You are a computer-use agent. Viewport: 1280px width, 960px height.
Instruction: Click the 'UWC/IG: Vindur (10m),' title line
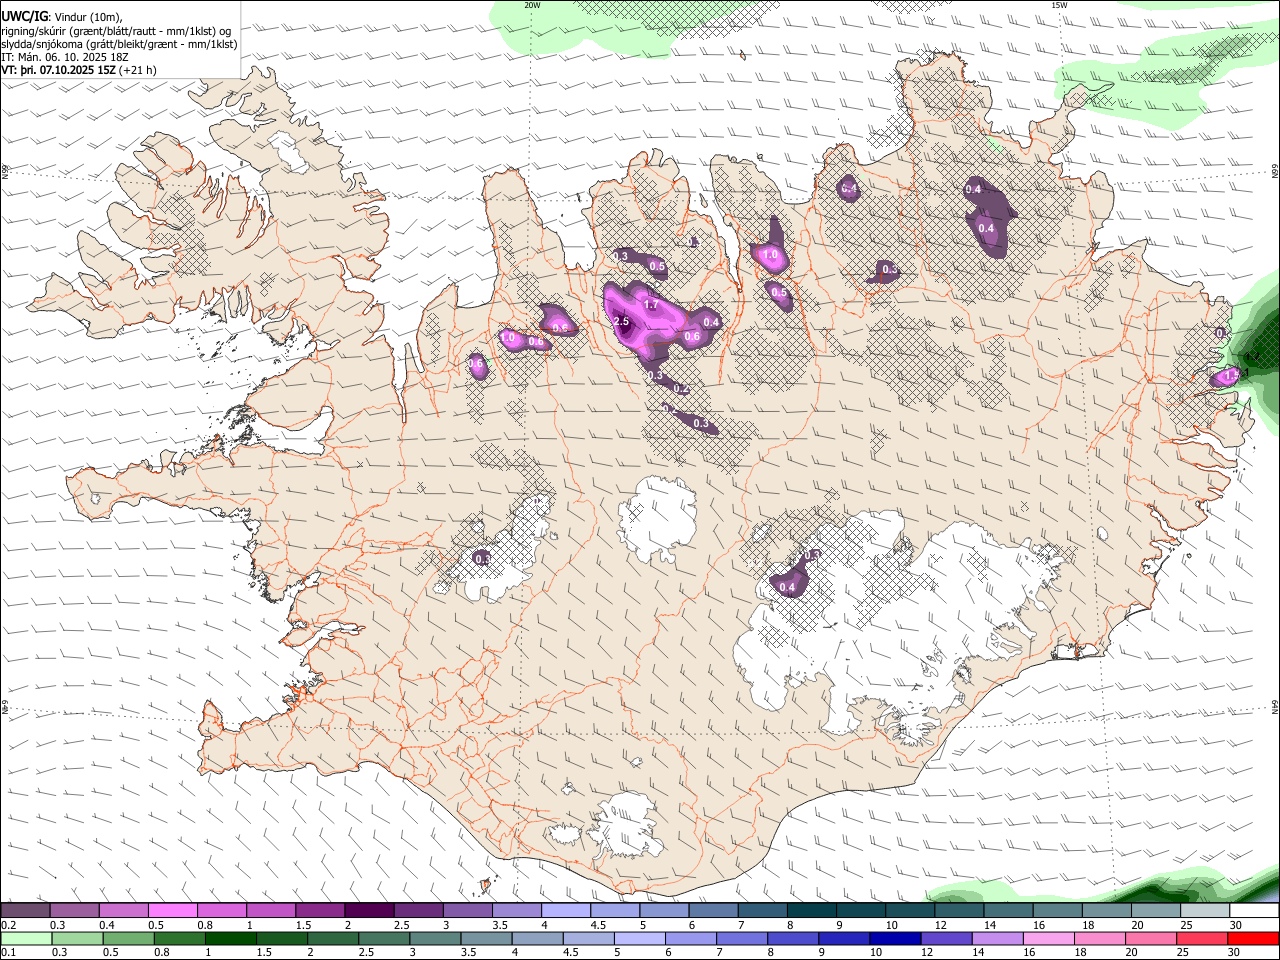(62, 16)
